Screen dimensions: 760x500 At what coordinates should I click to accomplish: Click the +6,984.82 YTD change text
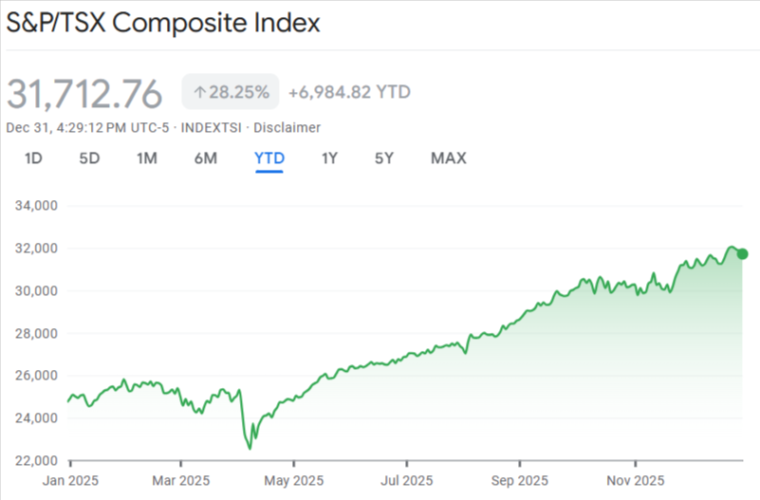point(349,93)
